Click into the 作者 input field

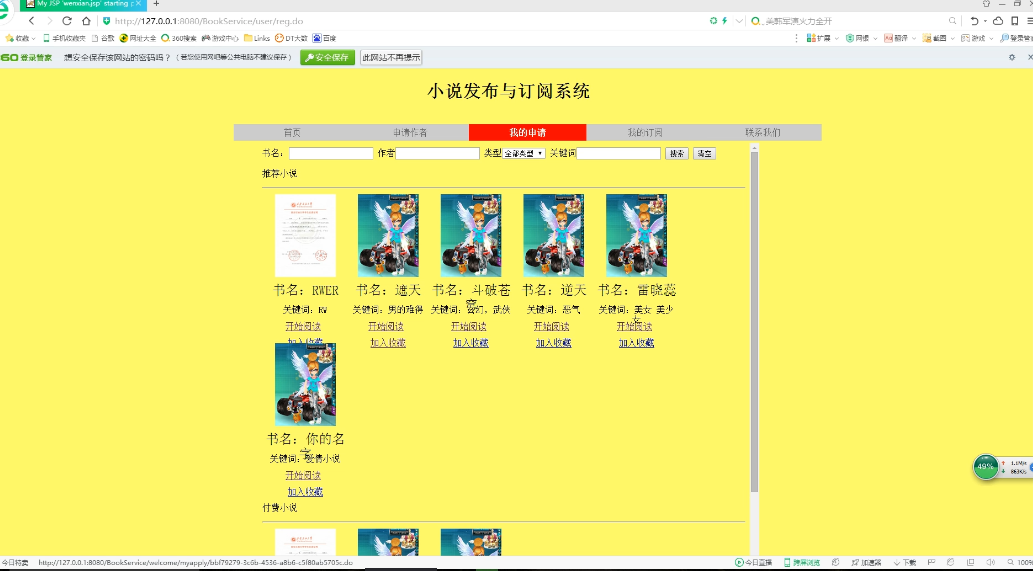coord(437,153)
